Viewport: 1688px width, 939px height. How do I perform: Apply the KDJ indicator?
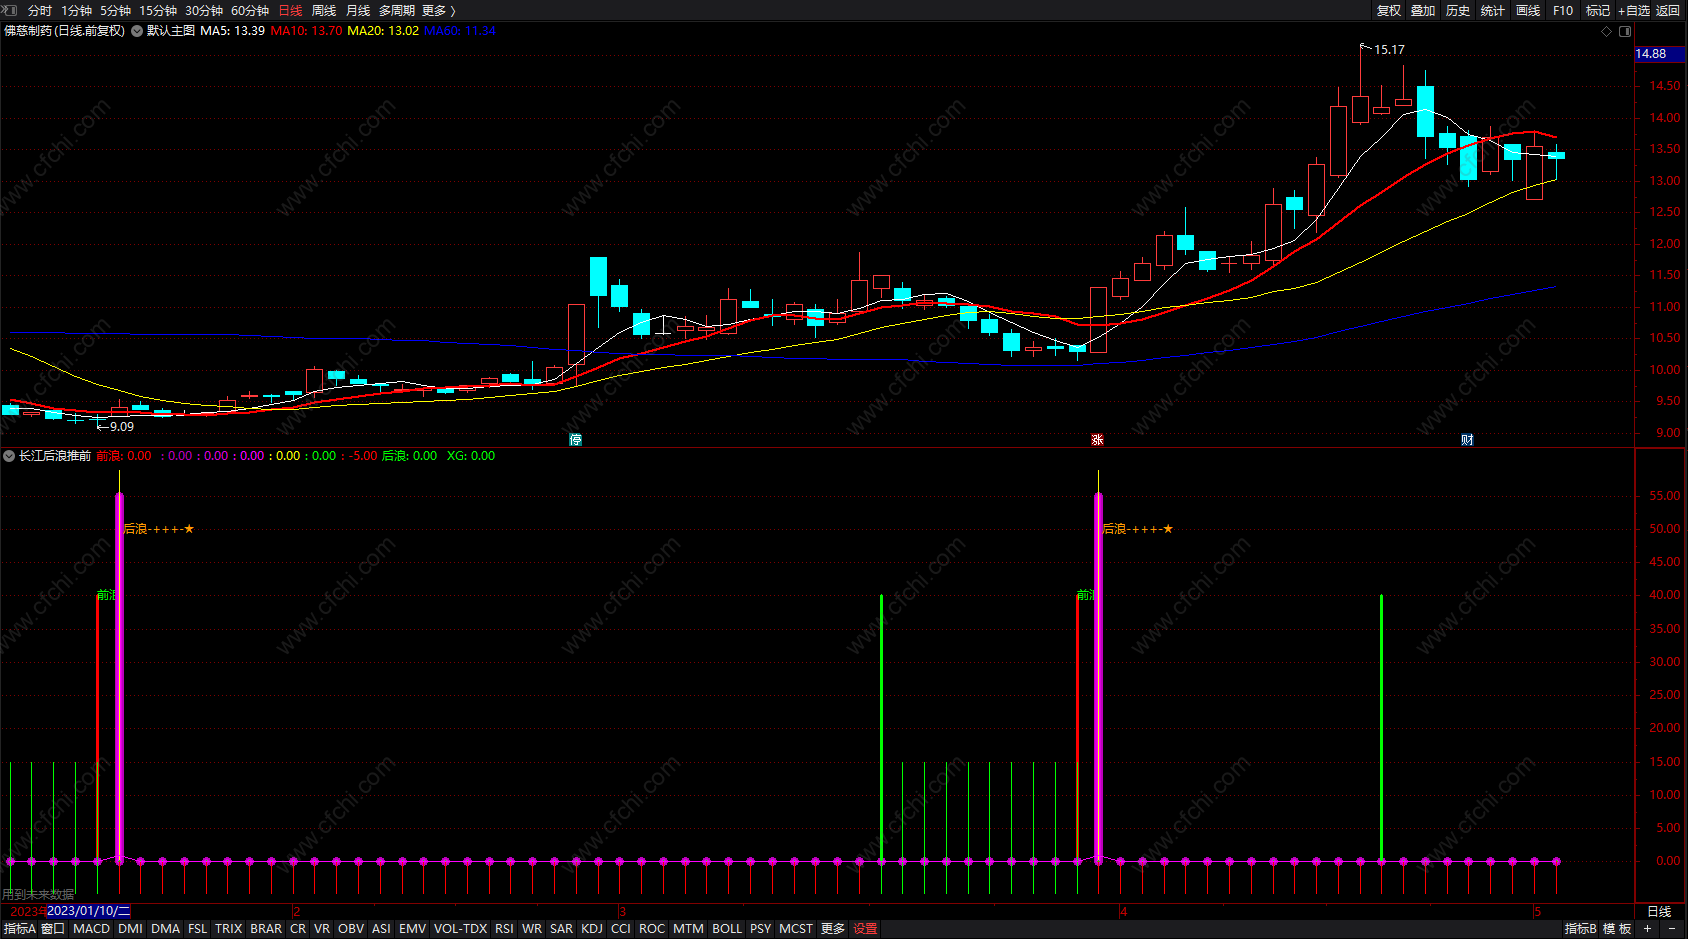(x=592, y=929)
